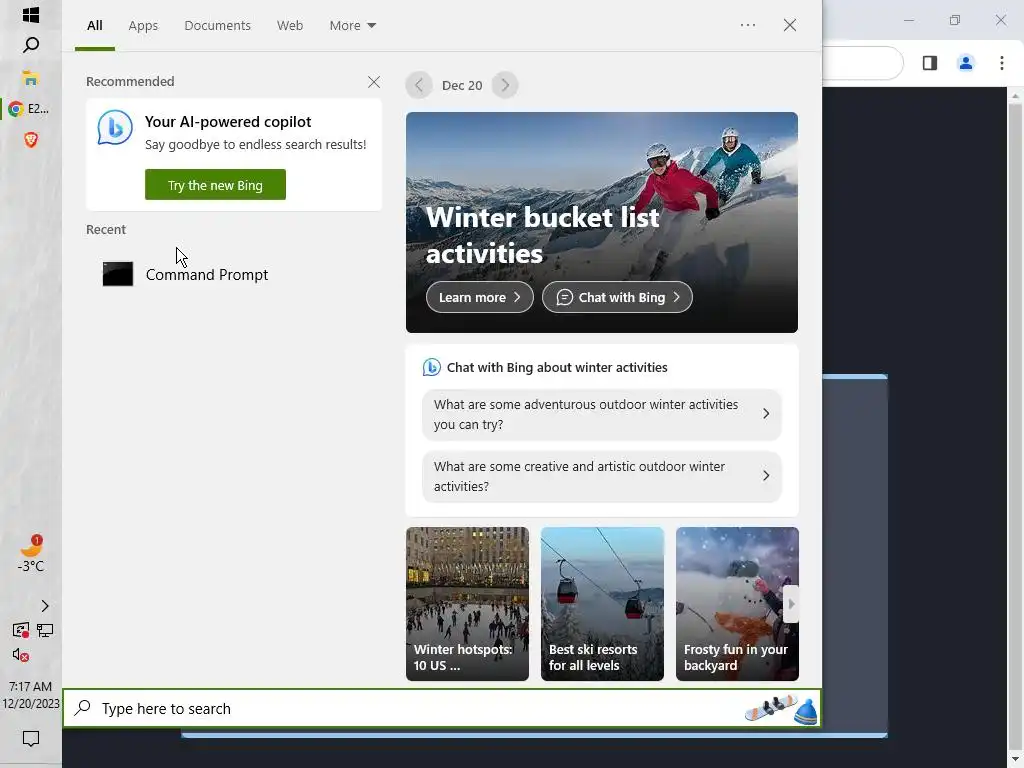Expand the More filter dropdown
Screen dimensions: 1024x768
tap(353, 25)
